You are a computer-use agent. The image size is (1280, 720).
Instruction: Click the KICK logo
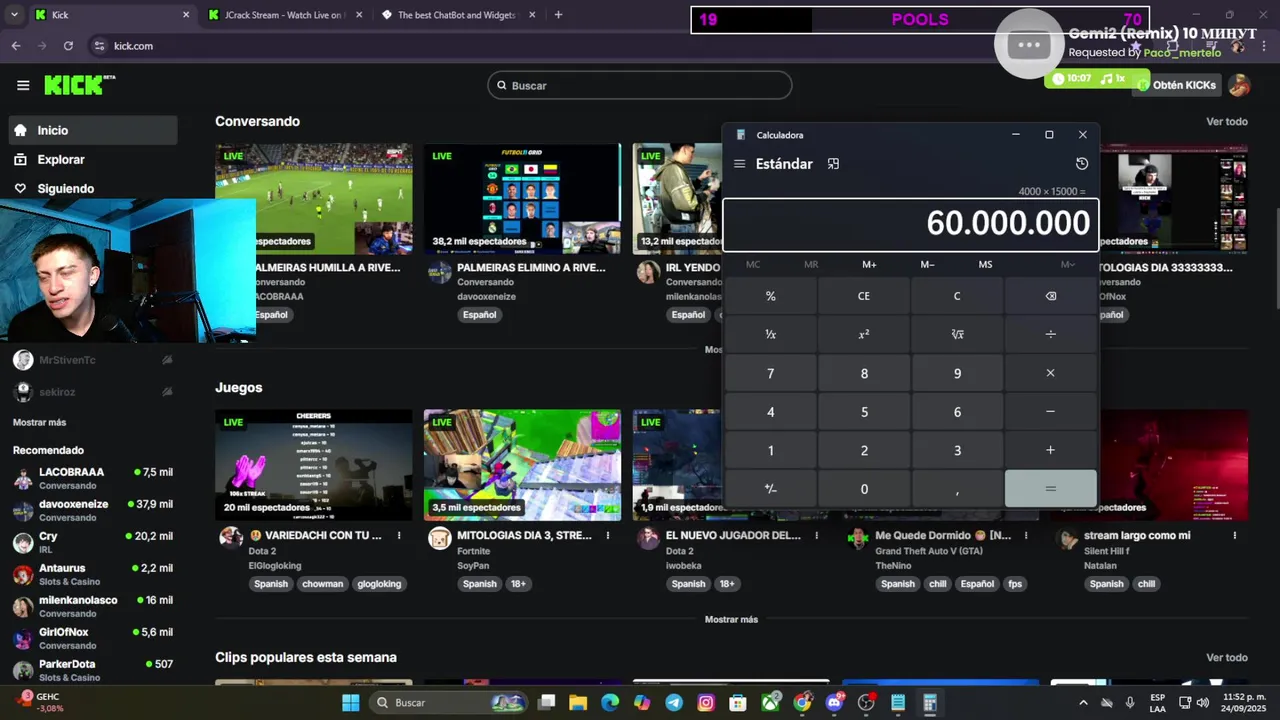79,85
